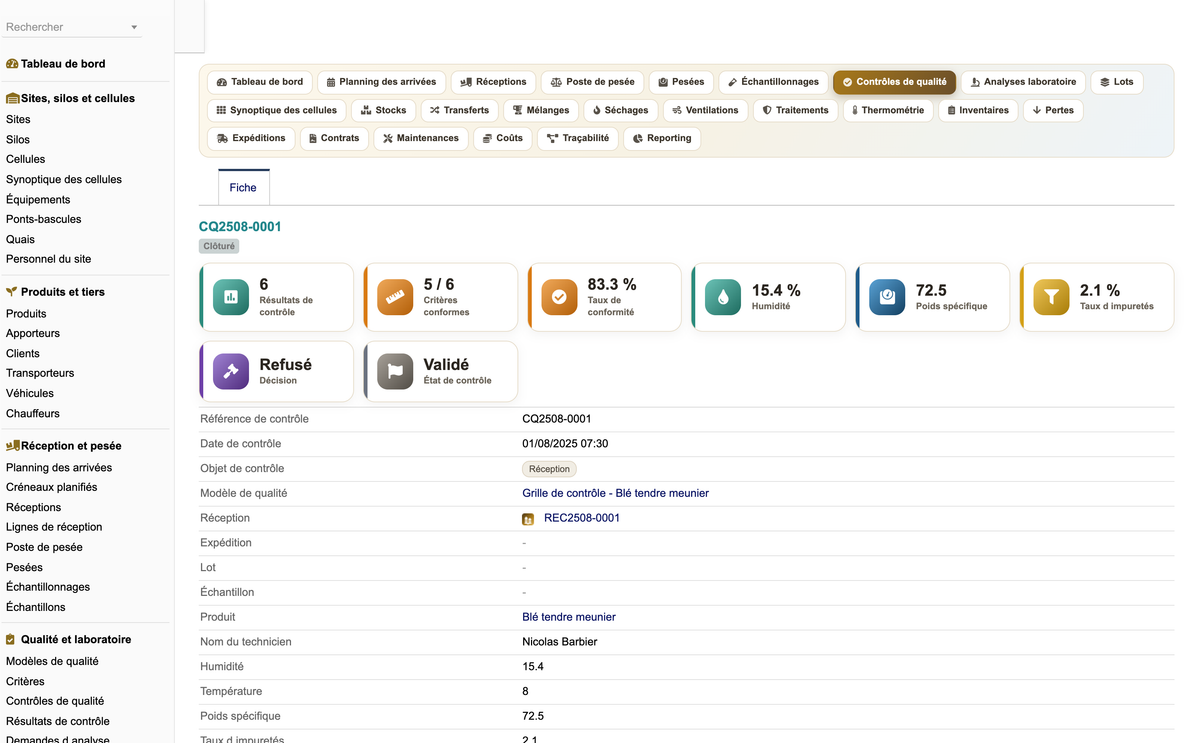The height and width of the screenshot is (743, 1200).
Task: Open the Expéditions toolbar button
Action: (x=251, y=138)
